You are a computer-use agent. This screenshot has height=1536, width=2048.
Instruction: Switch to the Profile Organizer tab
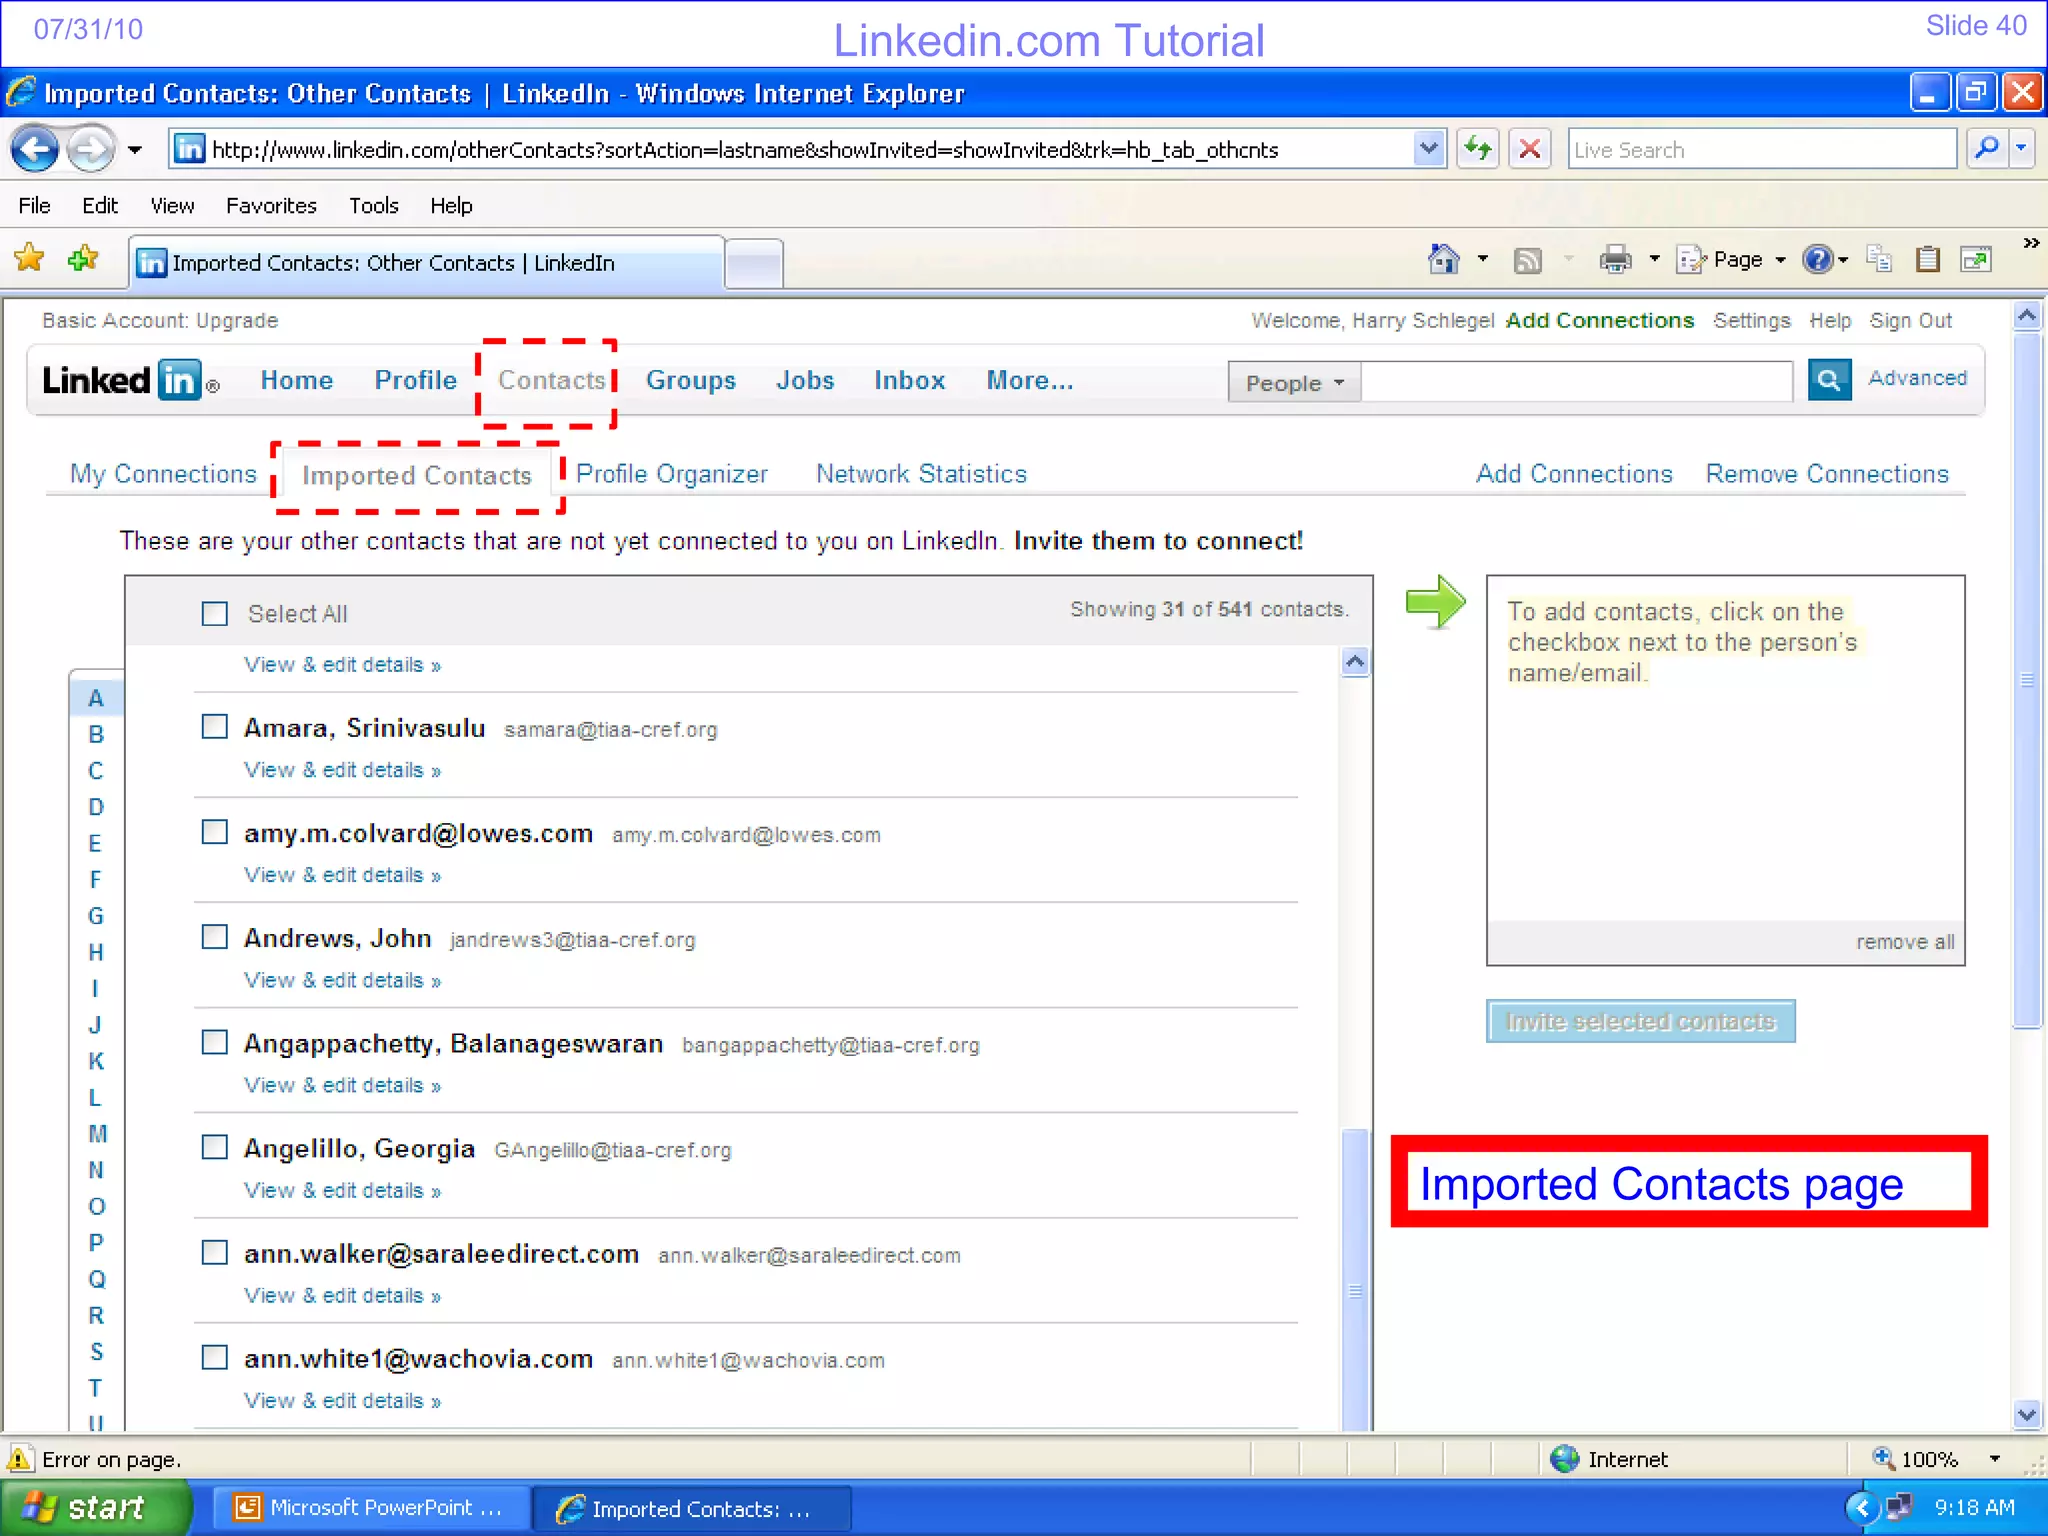tap(671, 474)
